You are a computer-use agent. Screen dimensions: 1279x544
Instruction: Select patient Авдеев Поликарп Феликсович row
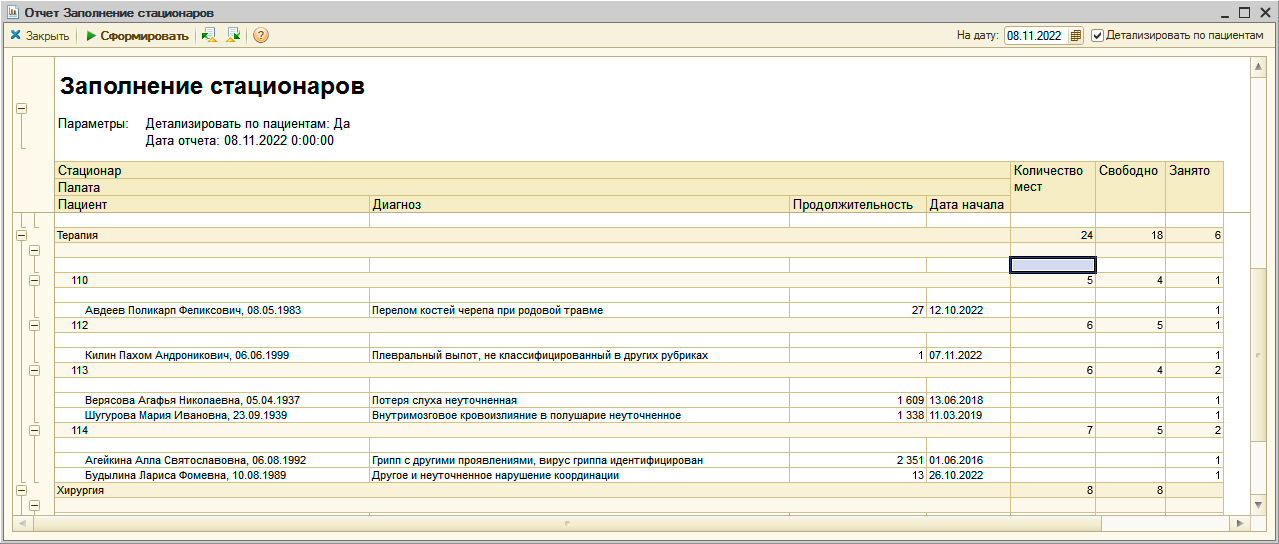[192, 311]
